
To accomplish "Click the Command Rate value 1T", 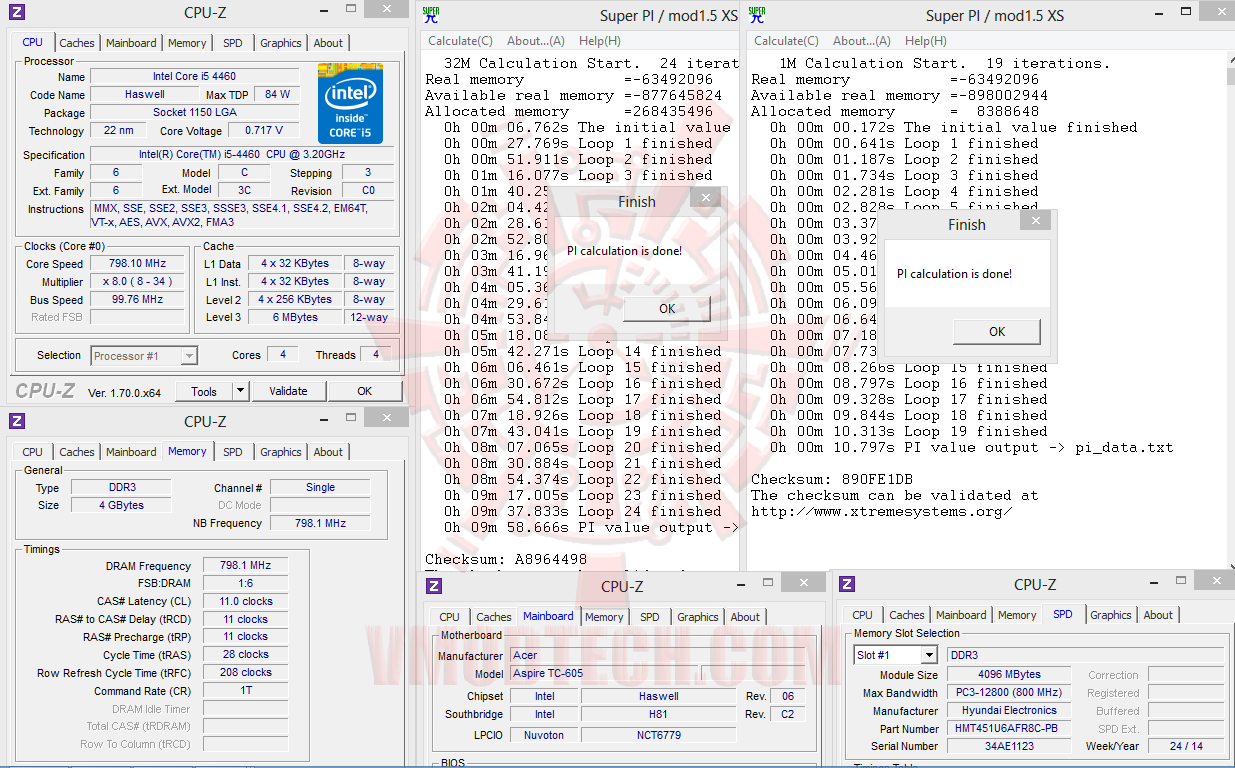I will 245,691.
